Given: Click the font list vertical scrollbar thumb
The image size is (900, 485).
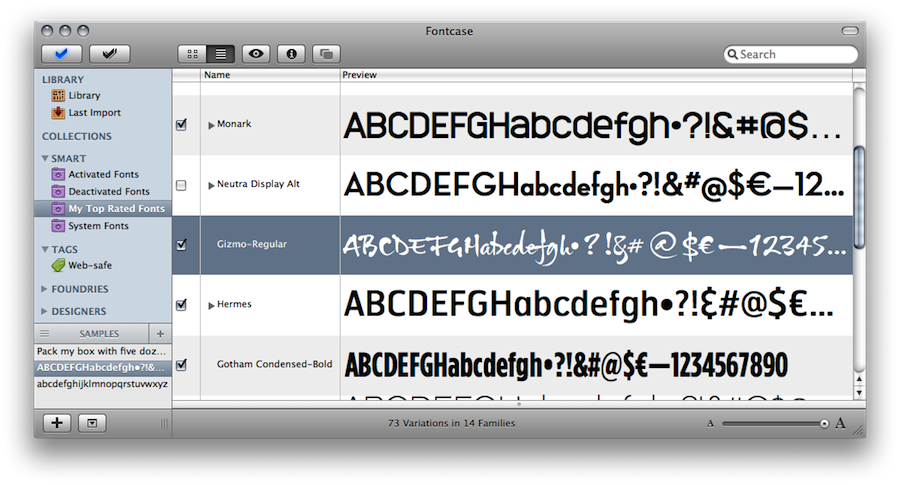Looking at the screenshot, I should click(859, 197).
